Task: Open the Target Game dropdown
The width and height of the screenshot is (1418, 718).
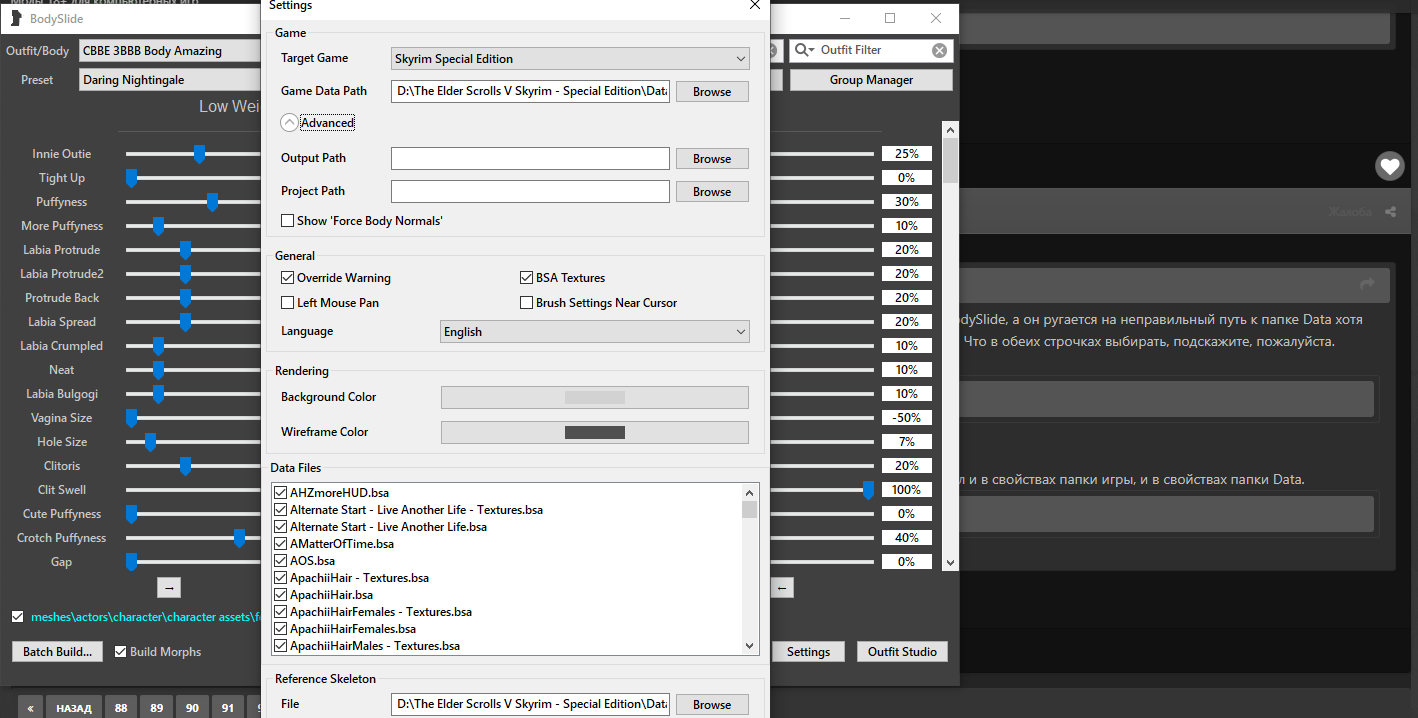Action: [570, 59]
